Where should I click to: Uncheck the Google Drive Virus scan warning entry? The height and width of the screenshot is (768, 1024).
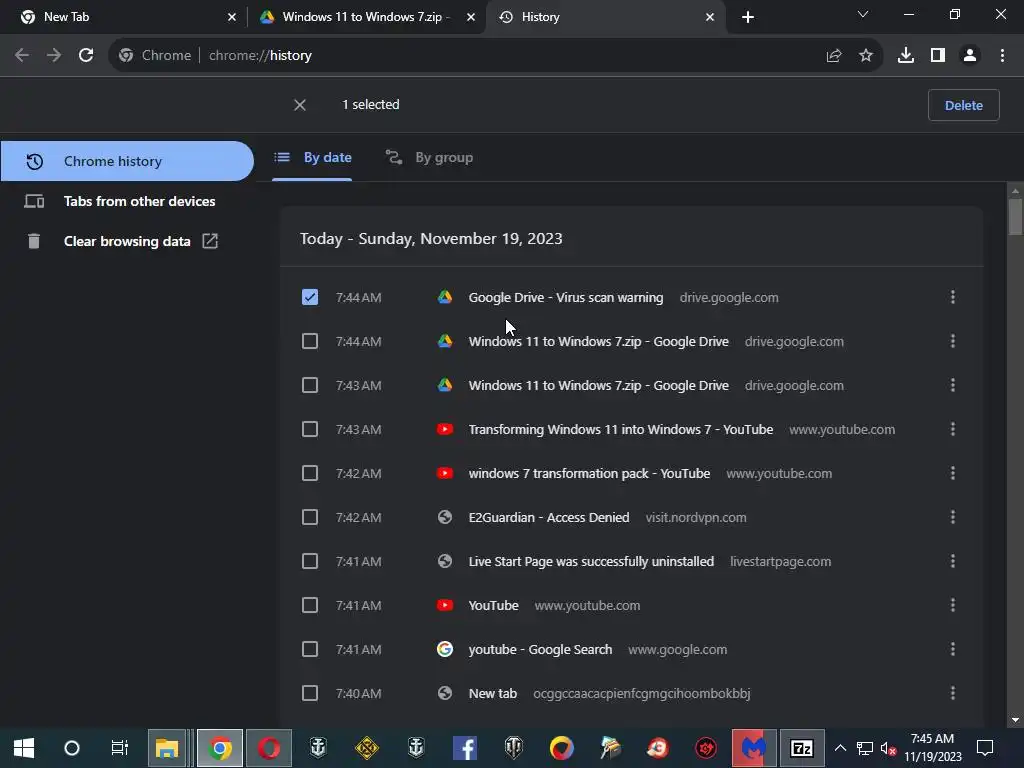point(310,297)
